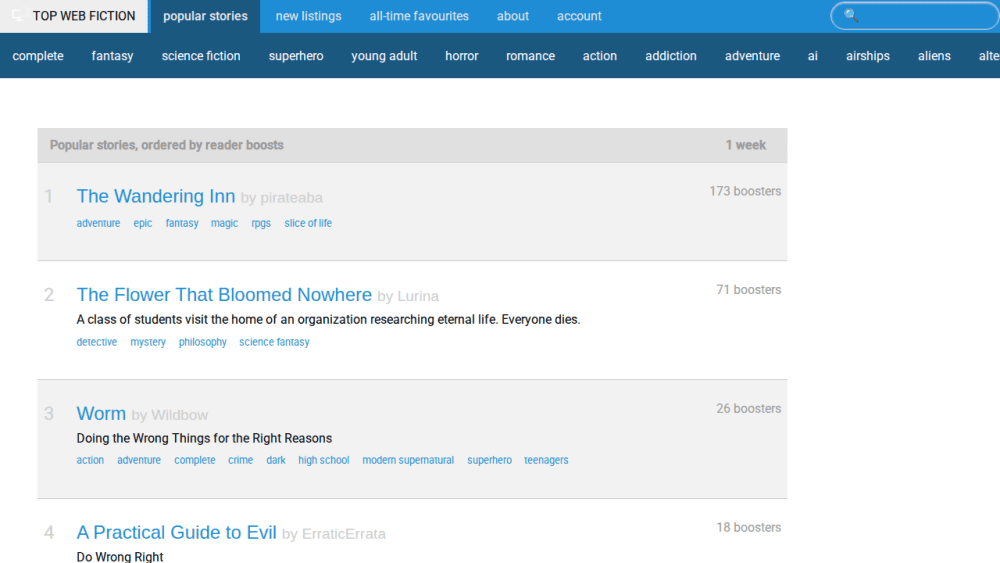Click 71 boosters count
Image resolution: width=1000 pixels, height=563 pixels.
[748, 289]
